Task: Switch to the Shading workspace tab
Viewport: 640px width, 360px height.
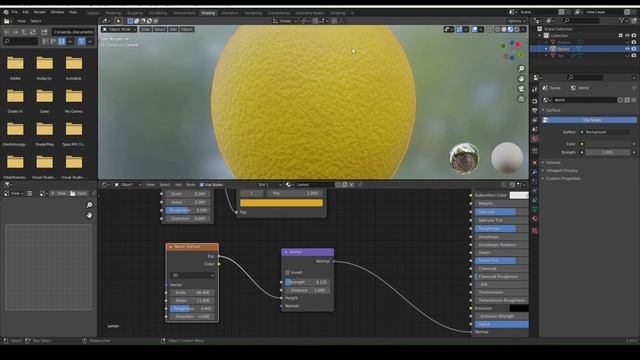Action: tap(208, 13)
